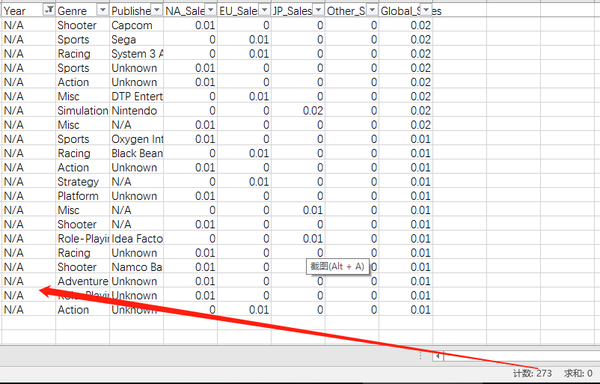
Task: Select the Action genre cell in last row
Action: point(83,309)
